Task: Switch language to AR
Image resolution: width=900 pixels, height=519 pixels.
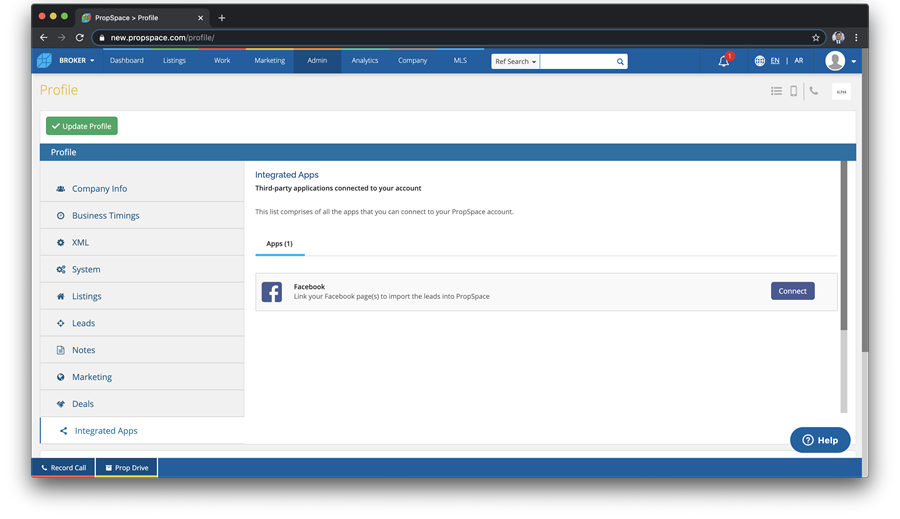Action: click(x=798, y=61)
